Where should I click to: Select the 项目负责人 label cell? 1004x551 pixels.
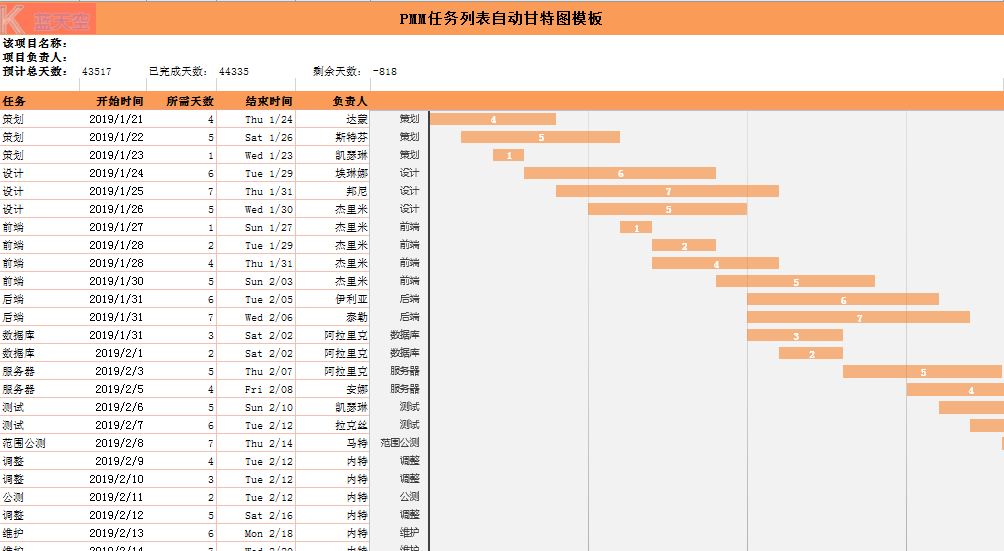tap(35, 58)
